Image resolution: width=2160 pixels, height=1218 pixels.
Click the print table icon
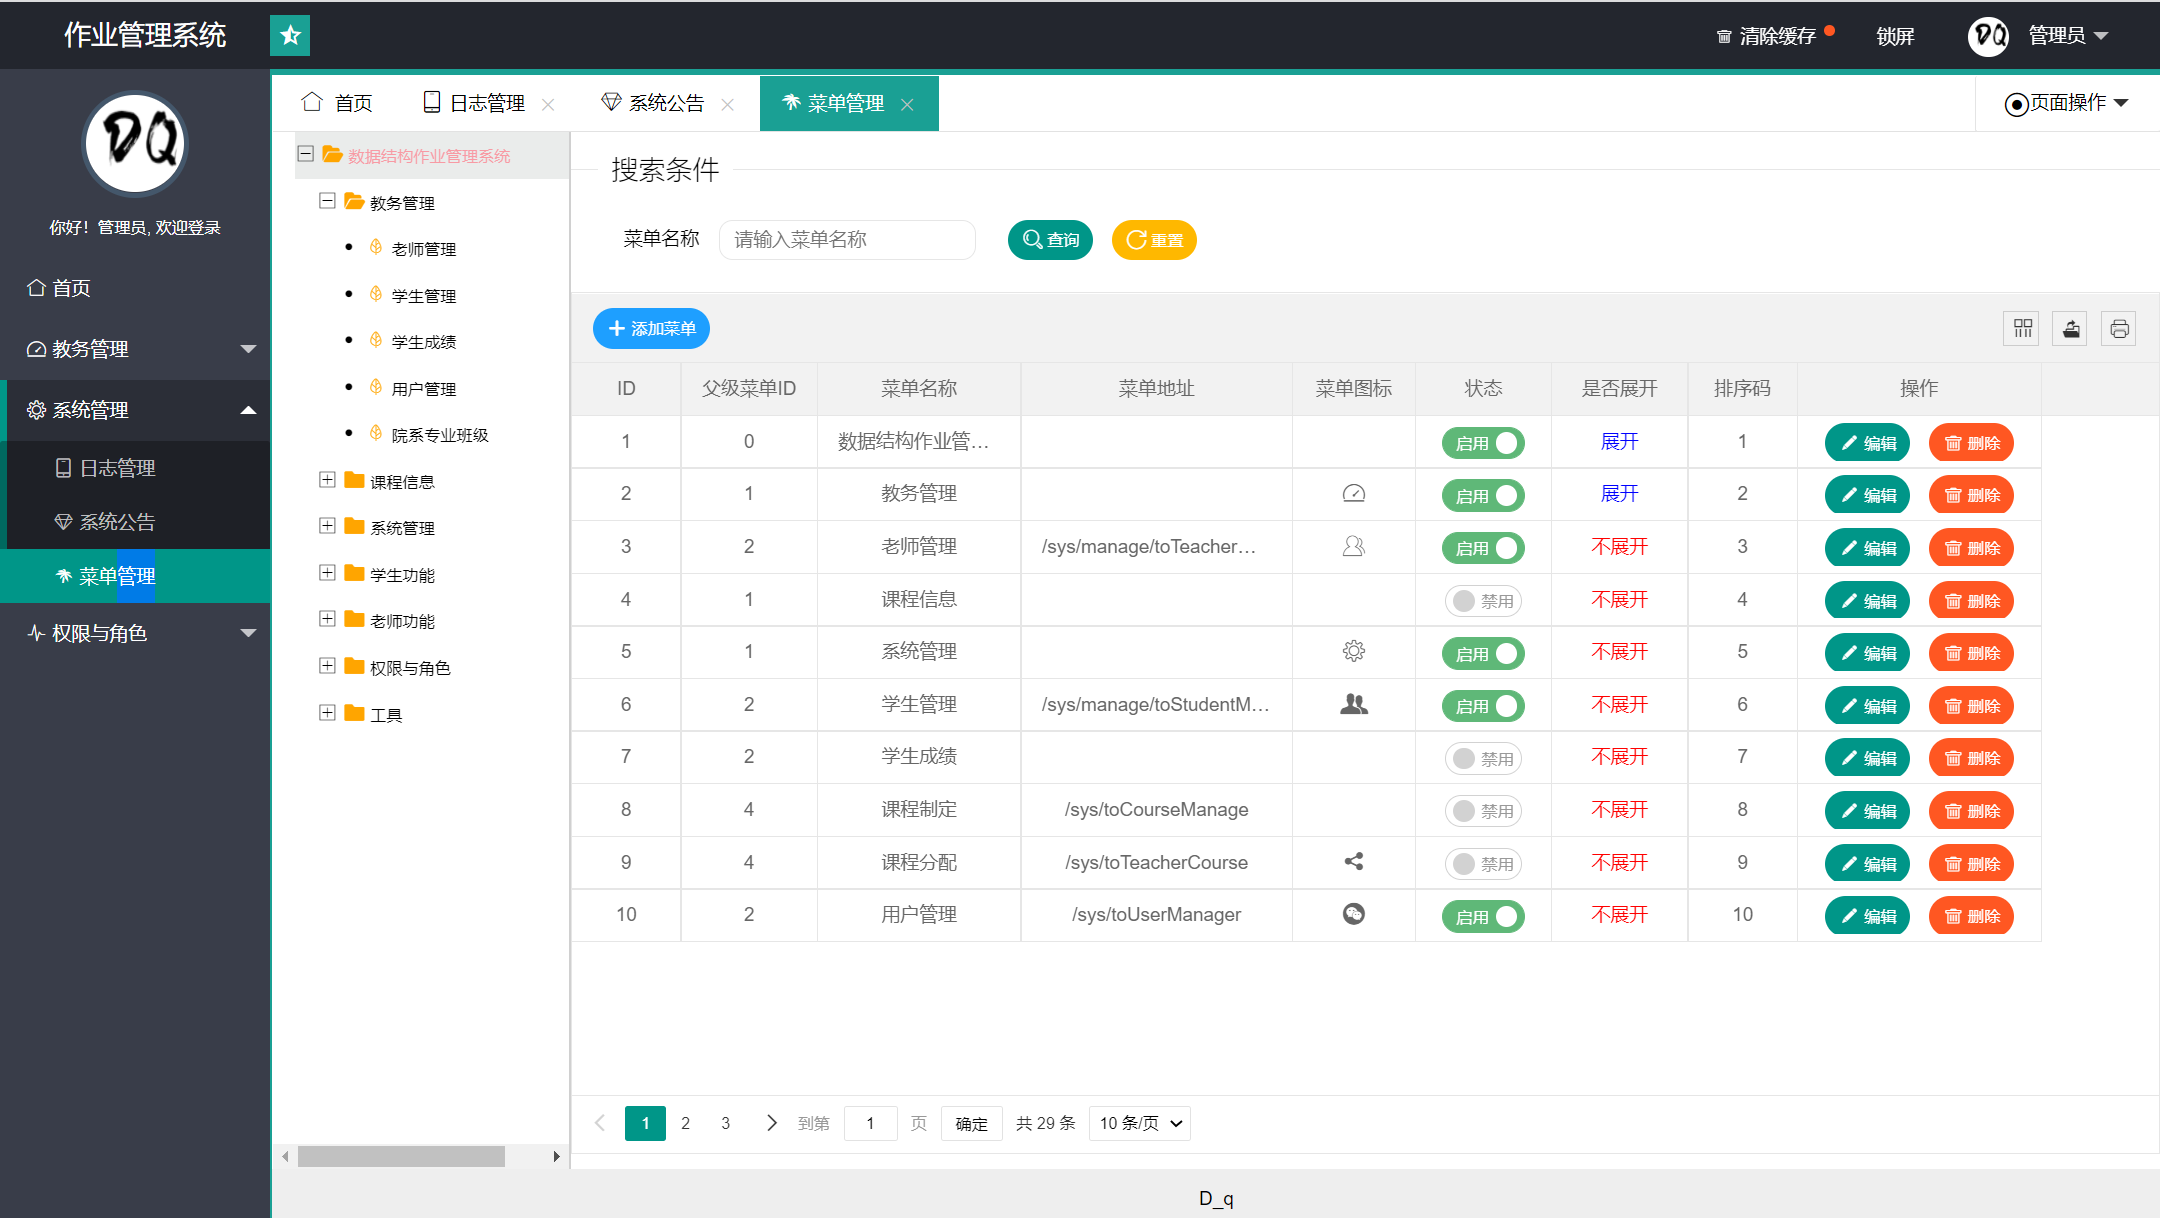[2118, 329]
